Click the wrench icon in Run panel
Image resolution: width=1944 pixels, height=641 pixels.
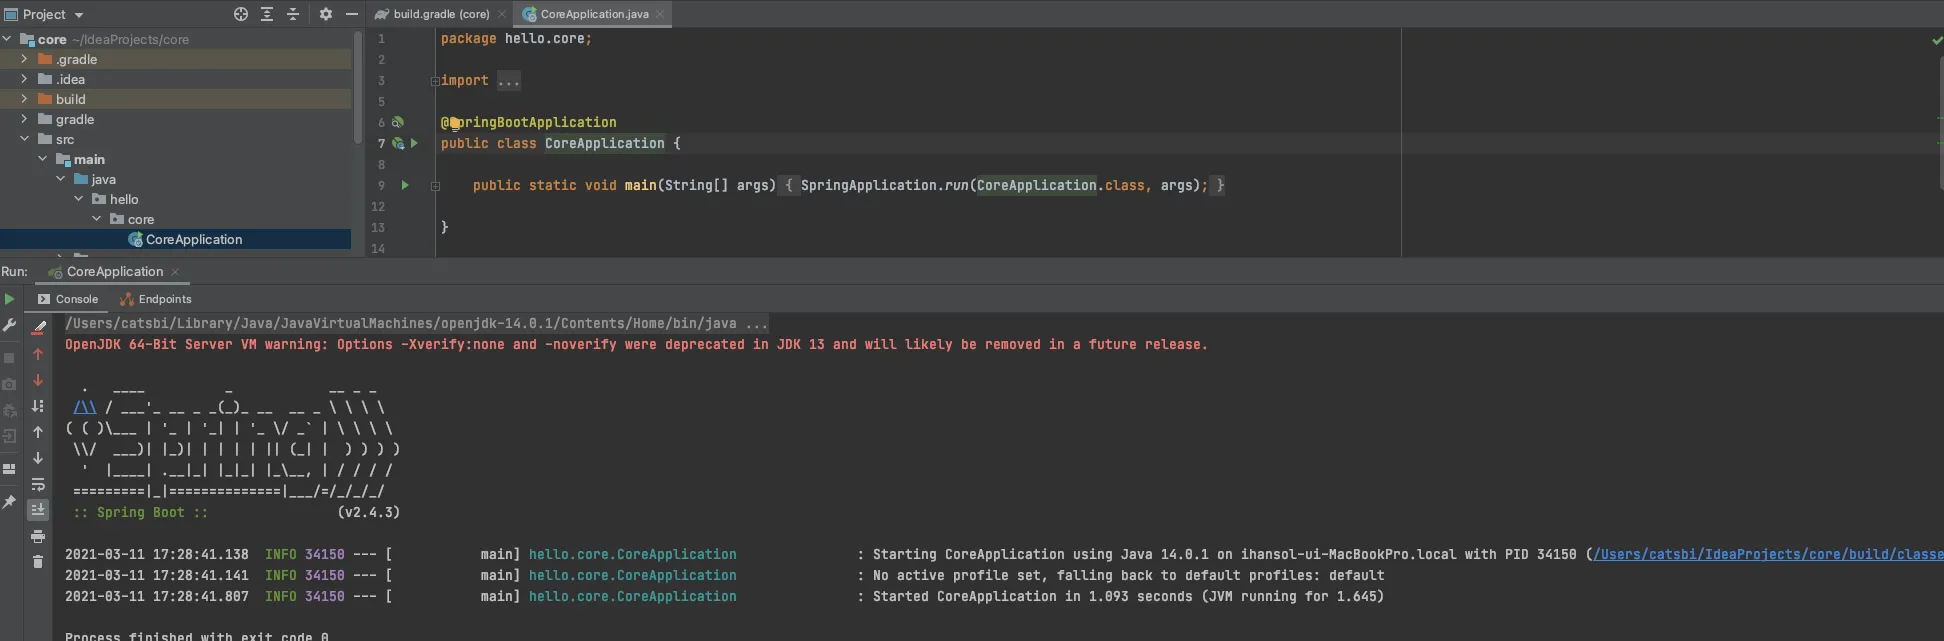coord(9,326)
